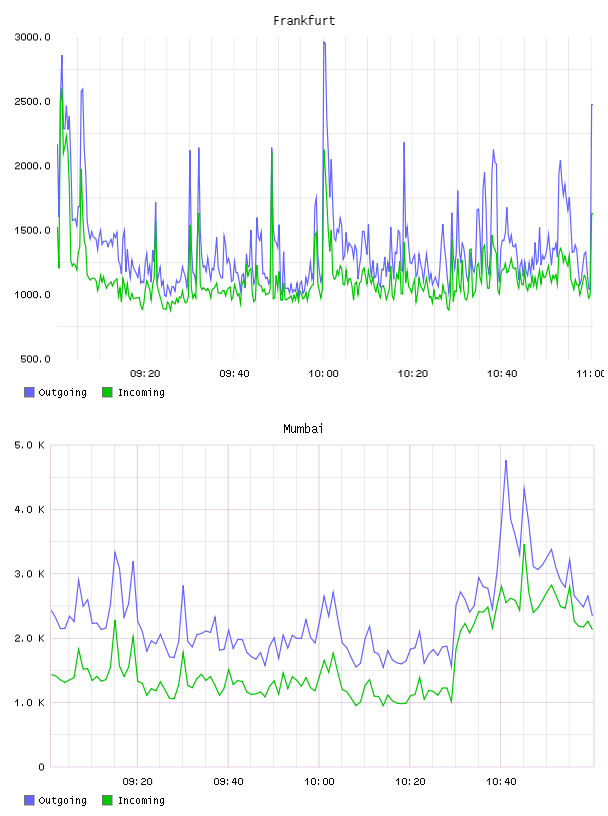Click the Mumbai chart title
This screenshot has width=608, height=816.
pyautogui.click(x=303, y=429)
